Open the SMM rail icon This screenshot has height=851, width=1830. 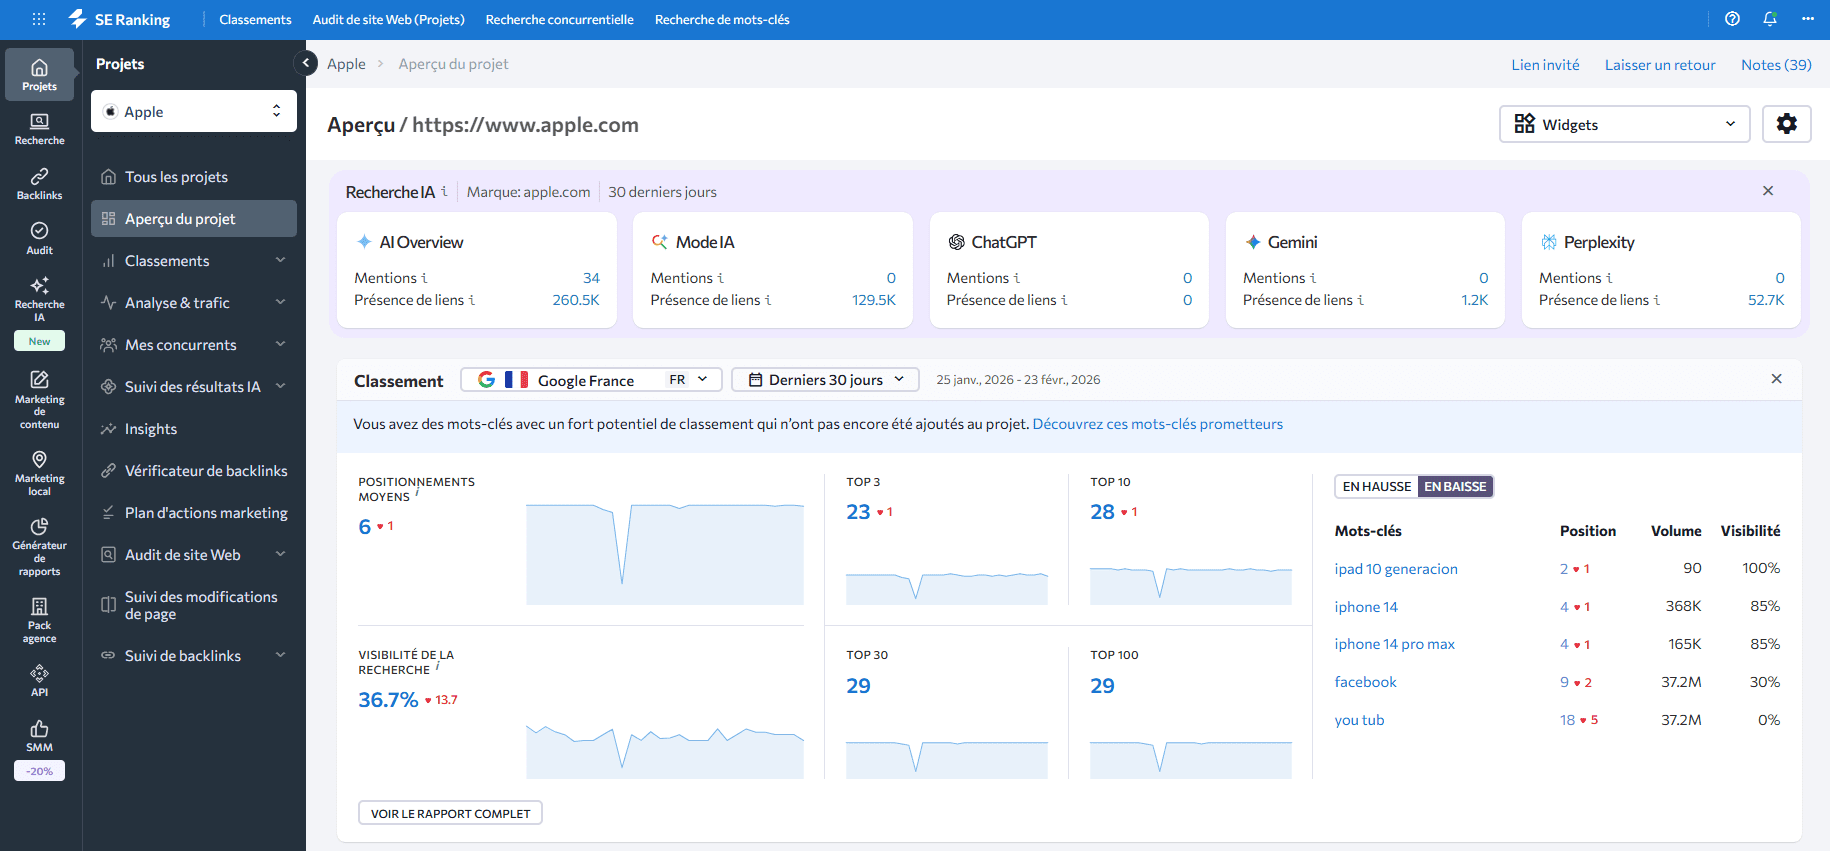tap(39, 735)
